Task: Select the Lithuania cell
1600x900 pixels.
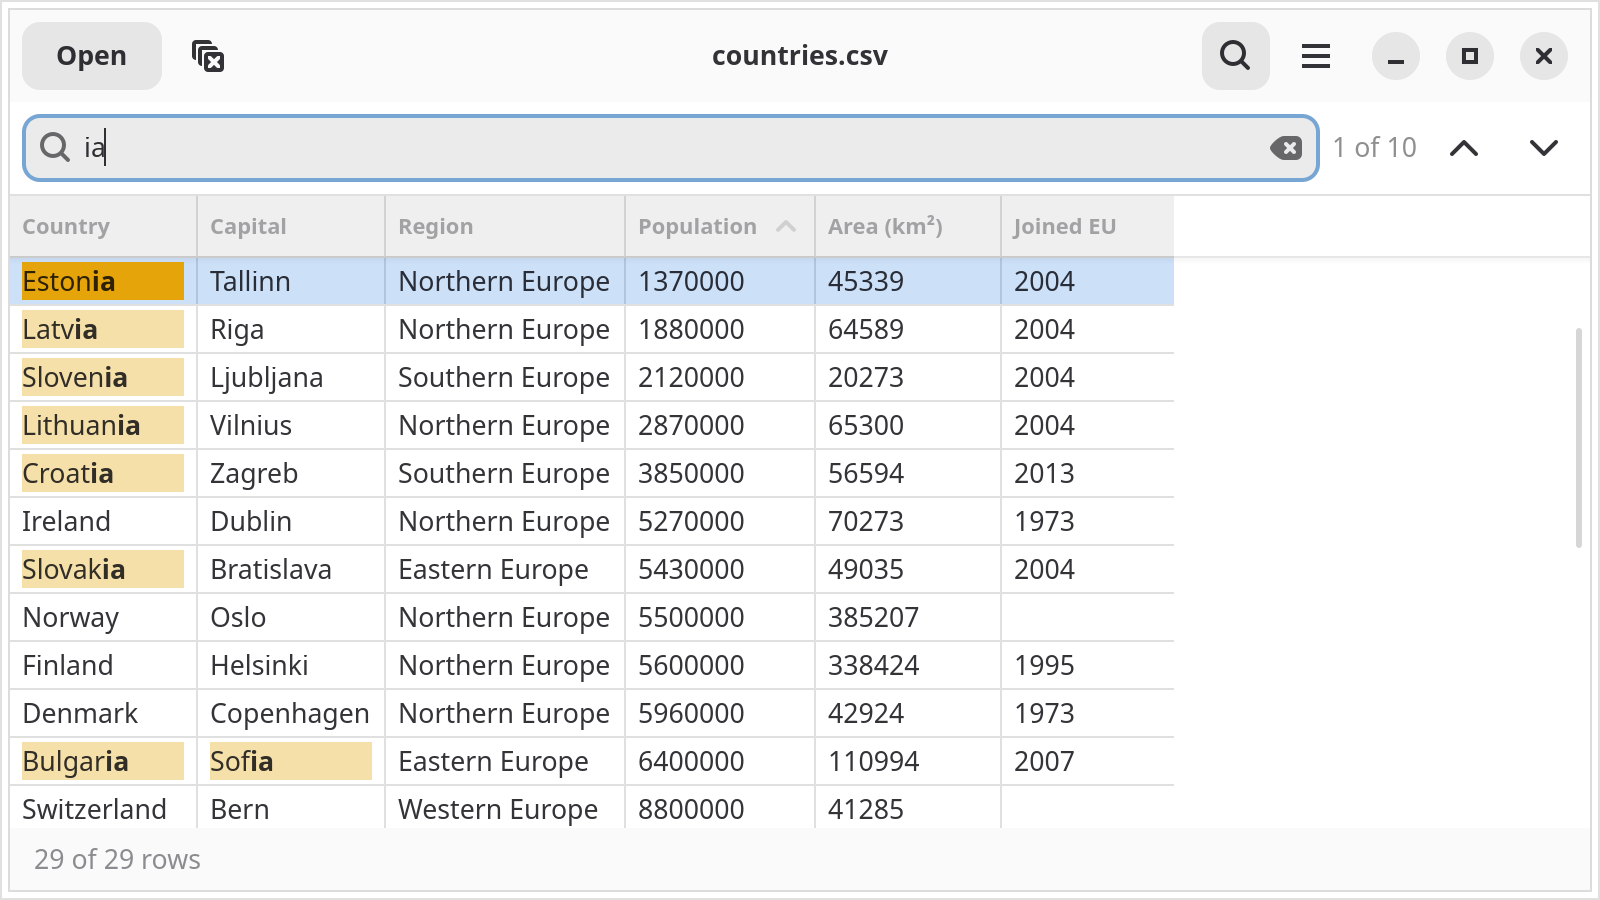Action: 103,425
